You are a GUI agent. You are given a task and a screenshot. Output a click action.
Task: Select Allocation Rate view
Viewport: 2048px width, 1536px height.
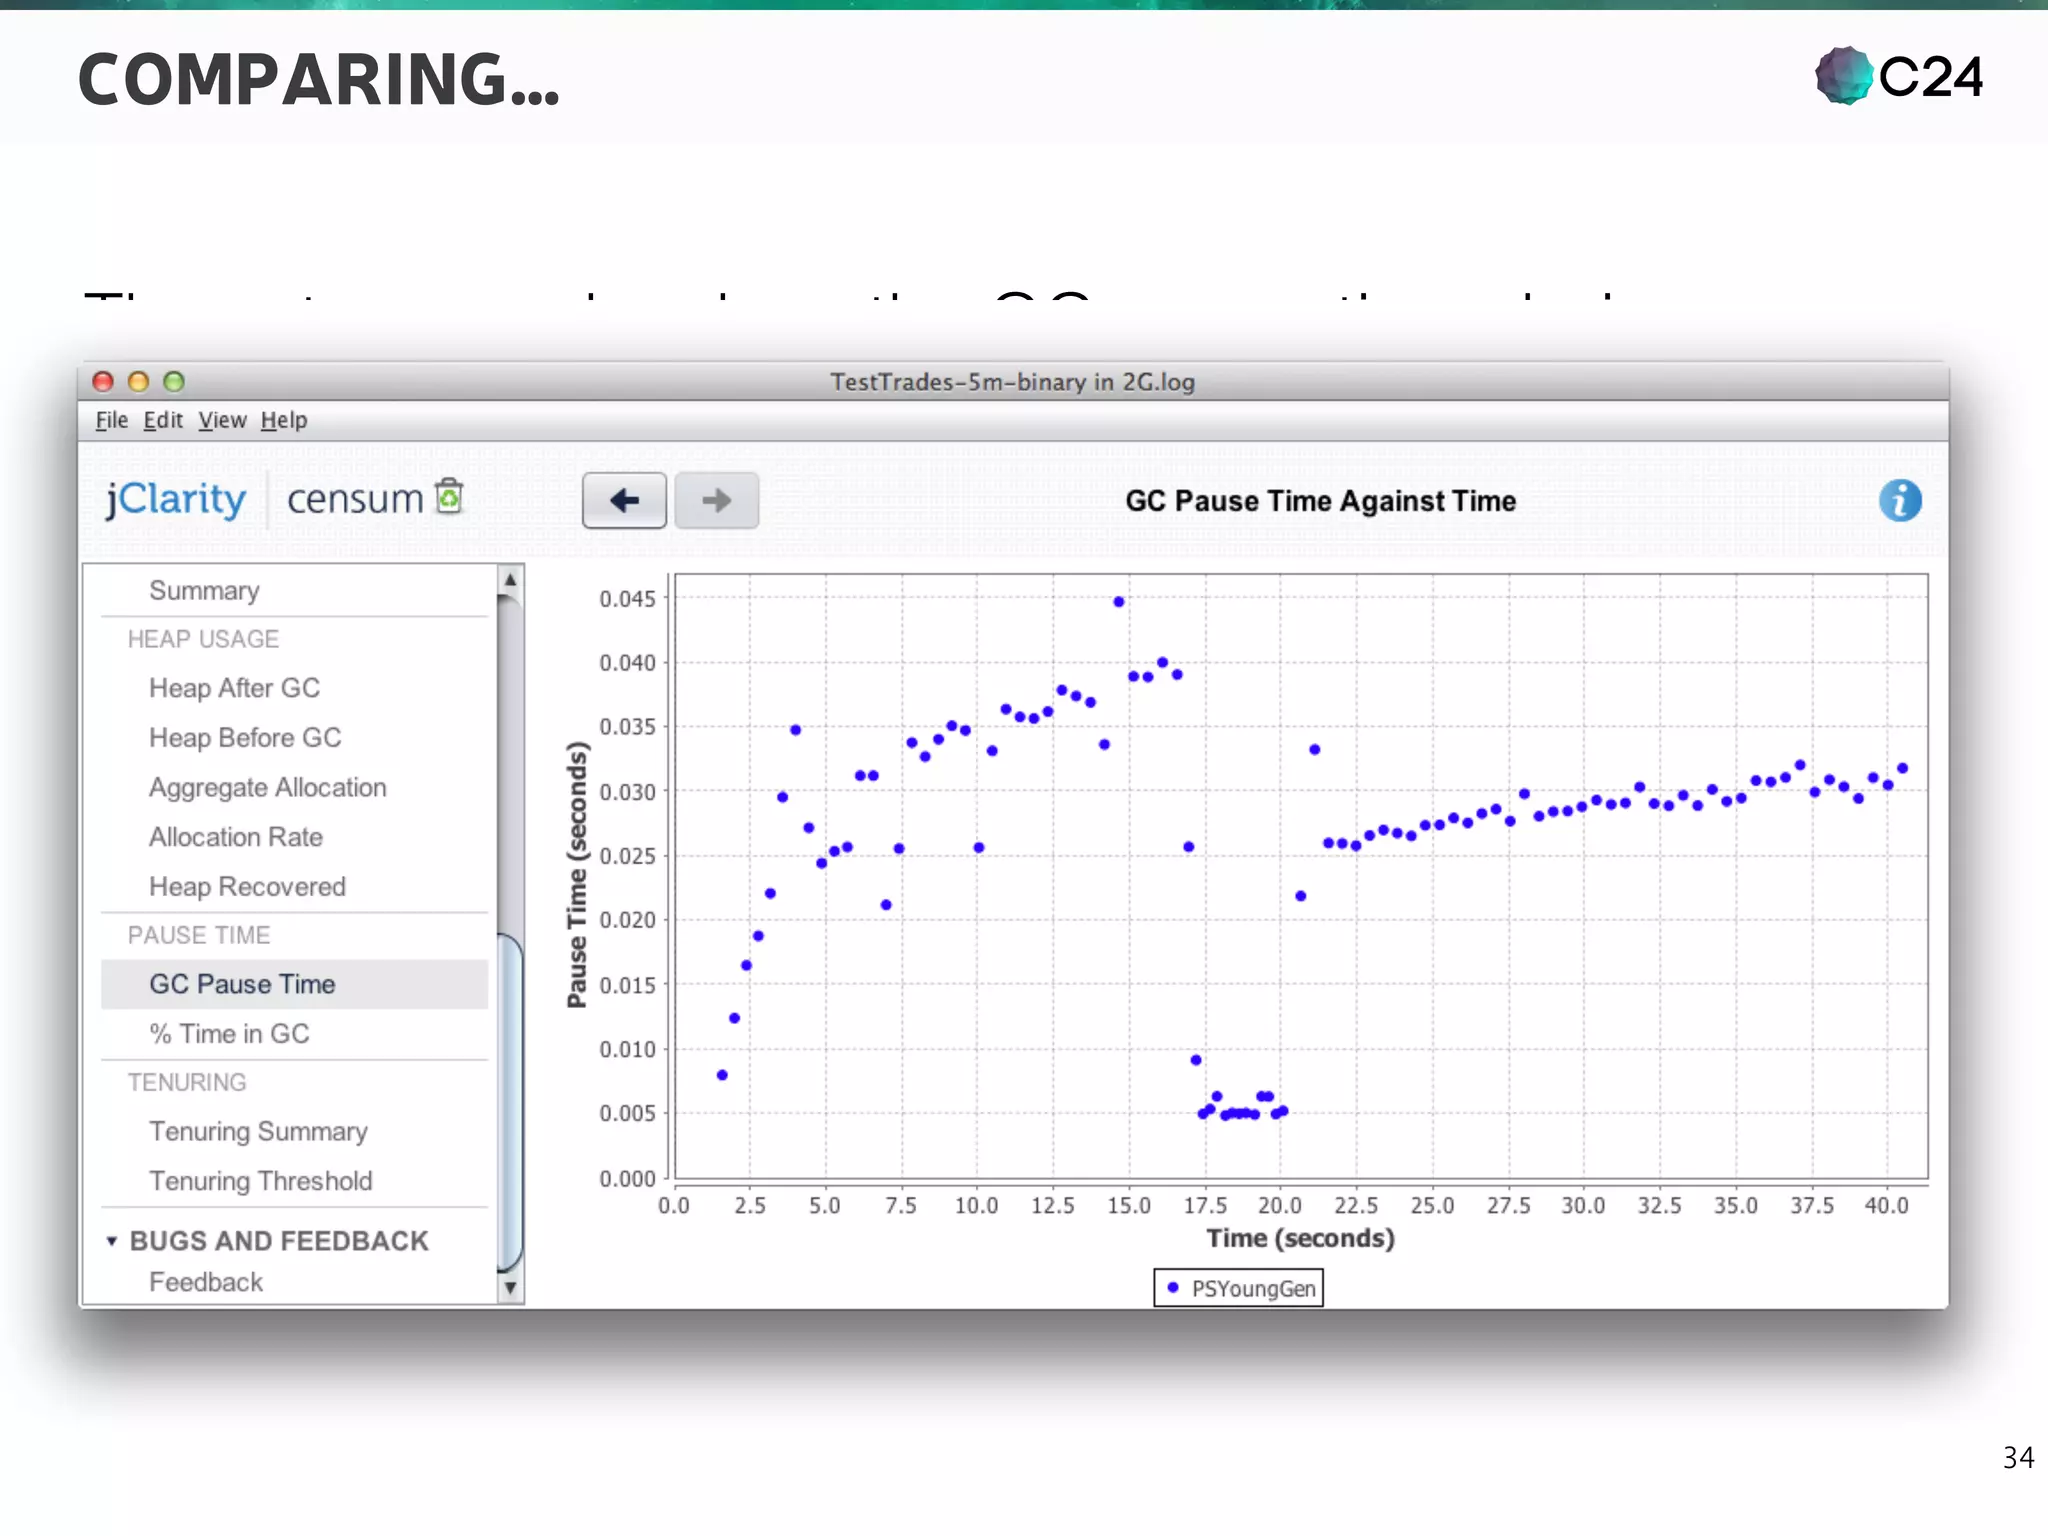[x=236, y=837]
